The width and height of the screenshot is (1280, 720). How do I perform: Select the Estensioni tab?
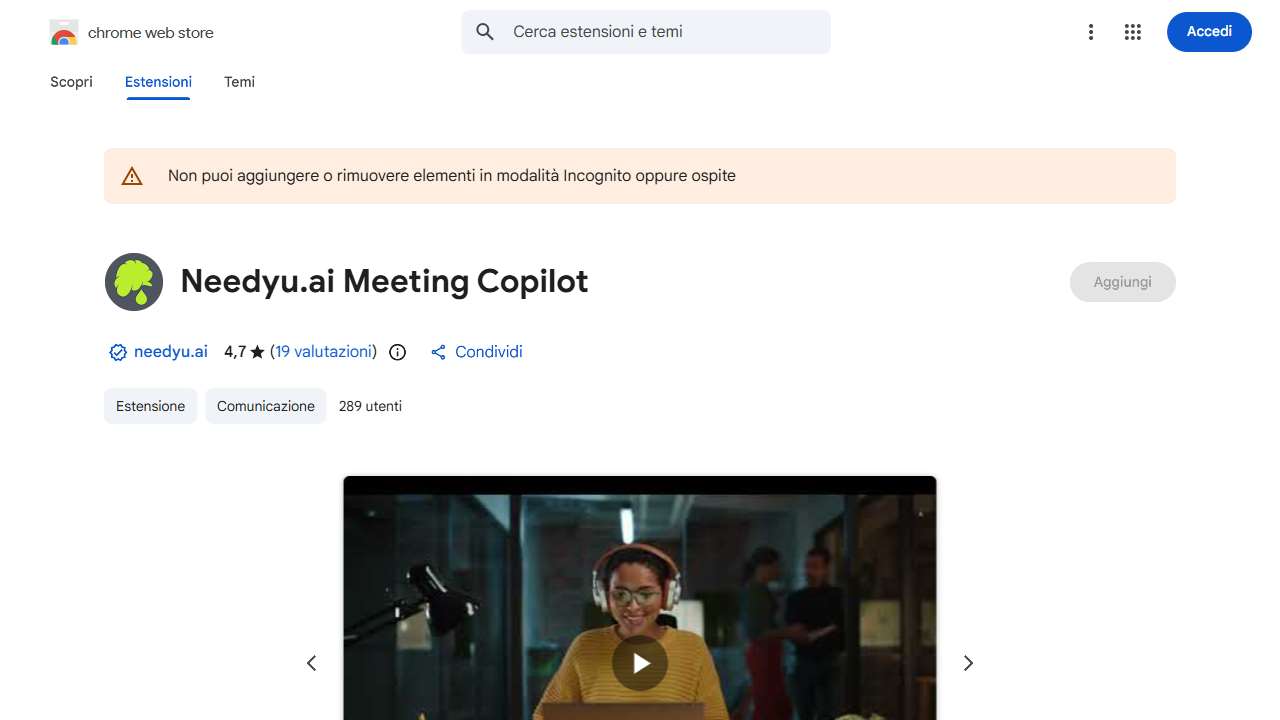158,82
